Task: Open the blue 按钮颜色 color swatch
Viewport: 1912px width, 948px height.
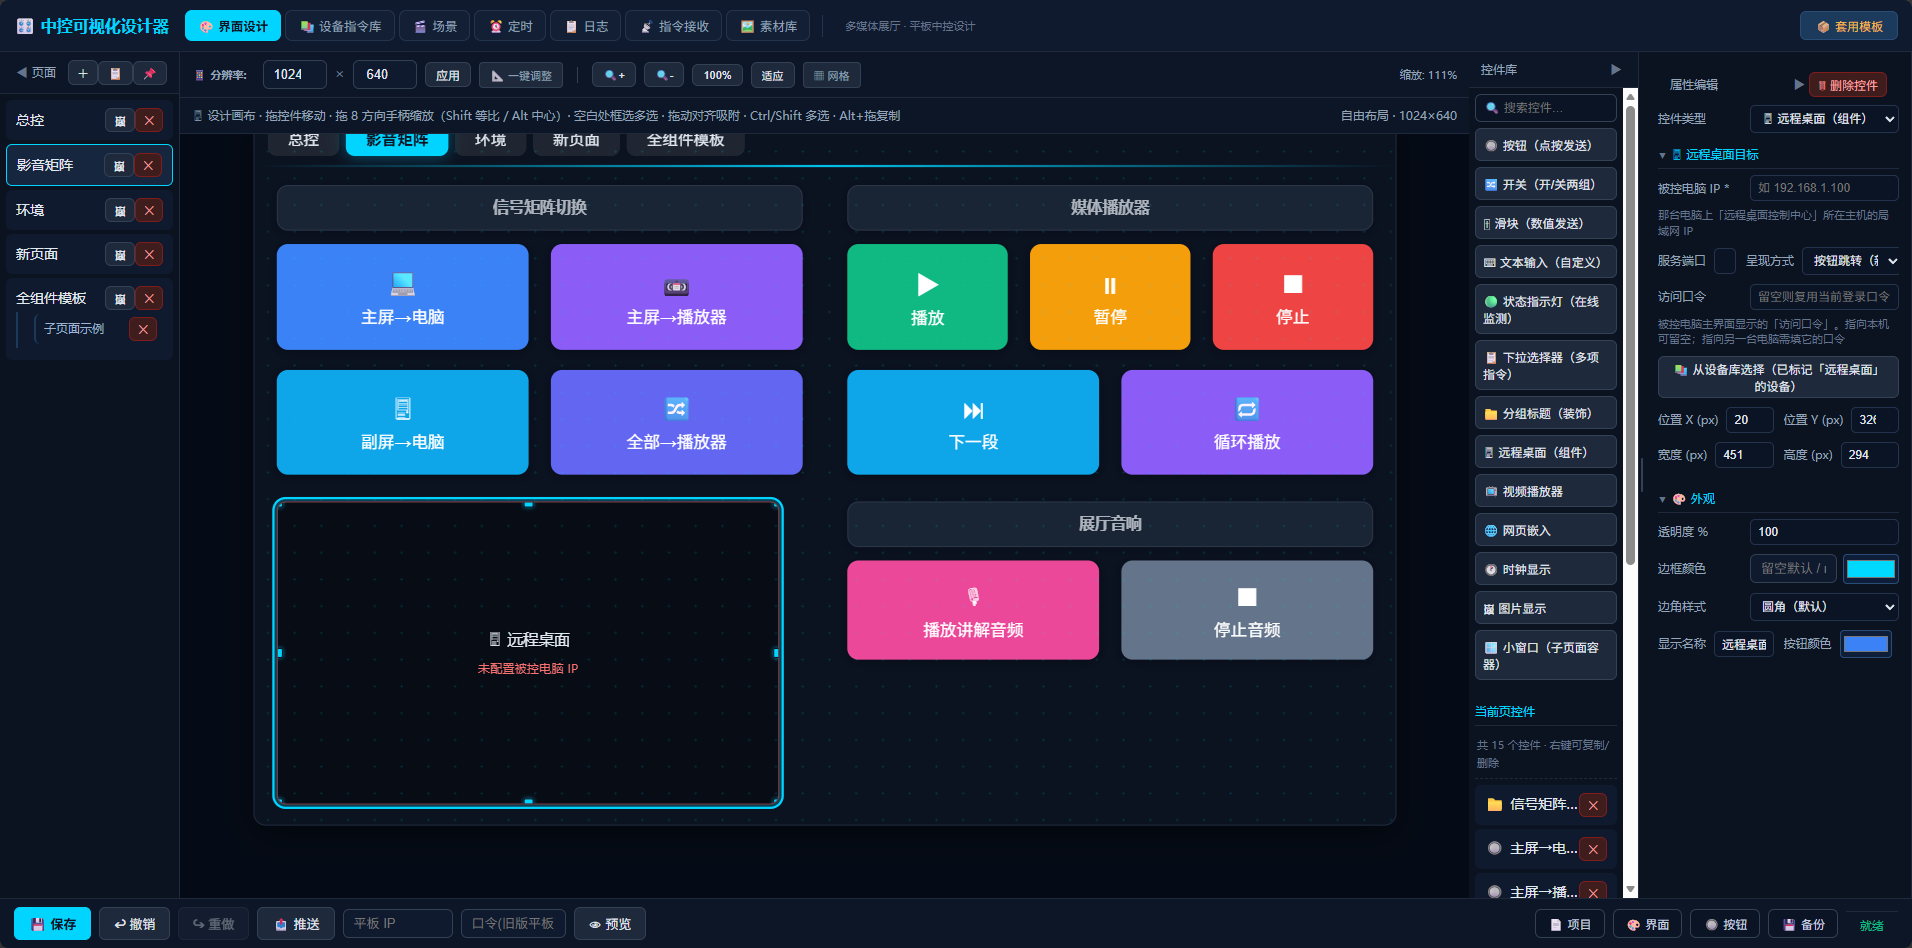Action: [1866, 644]
